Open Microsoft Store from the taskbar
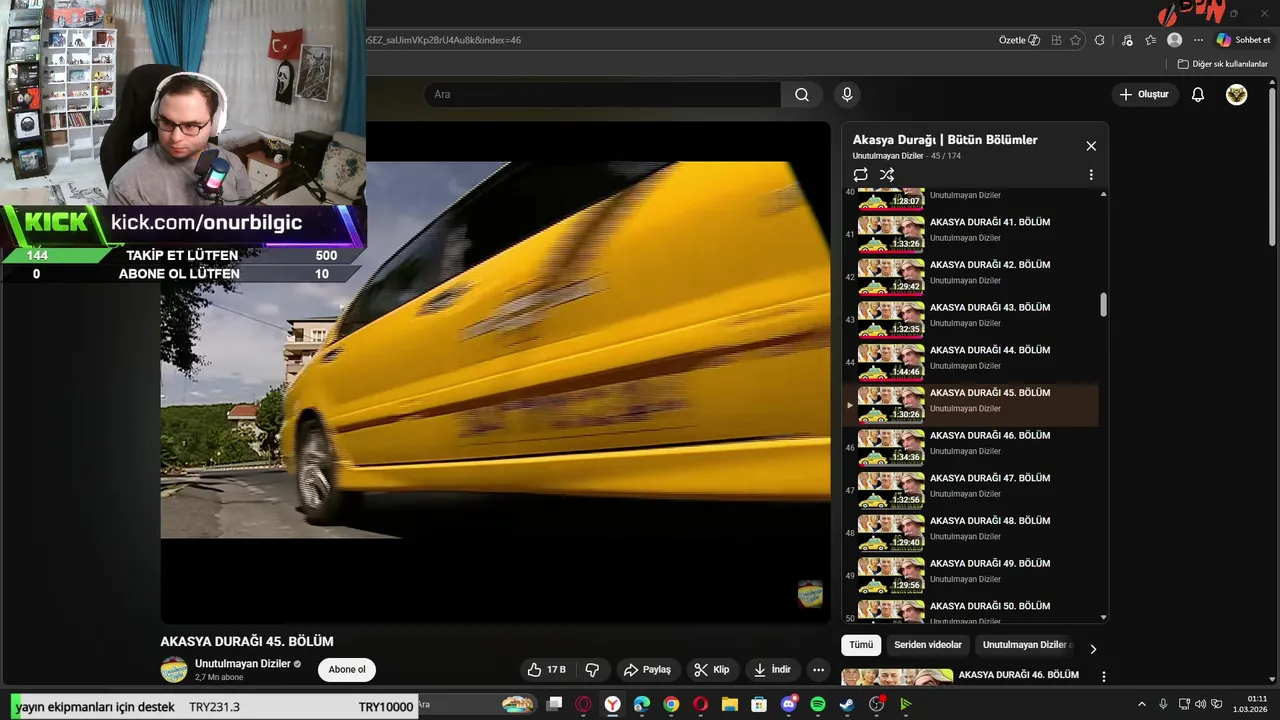Image resolution: width=1280 pixels, height=720 pixels. click(759, 705)
